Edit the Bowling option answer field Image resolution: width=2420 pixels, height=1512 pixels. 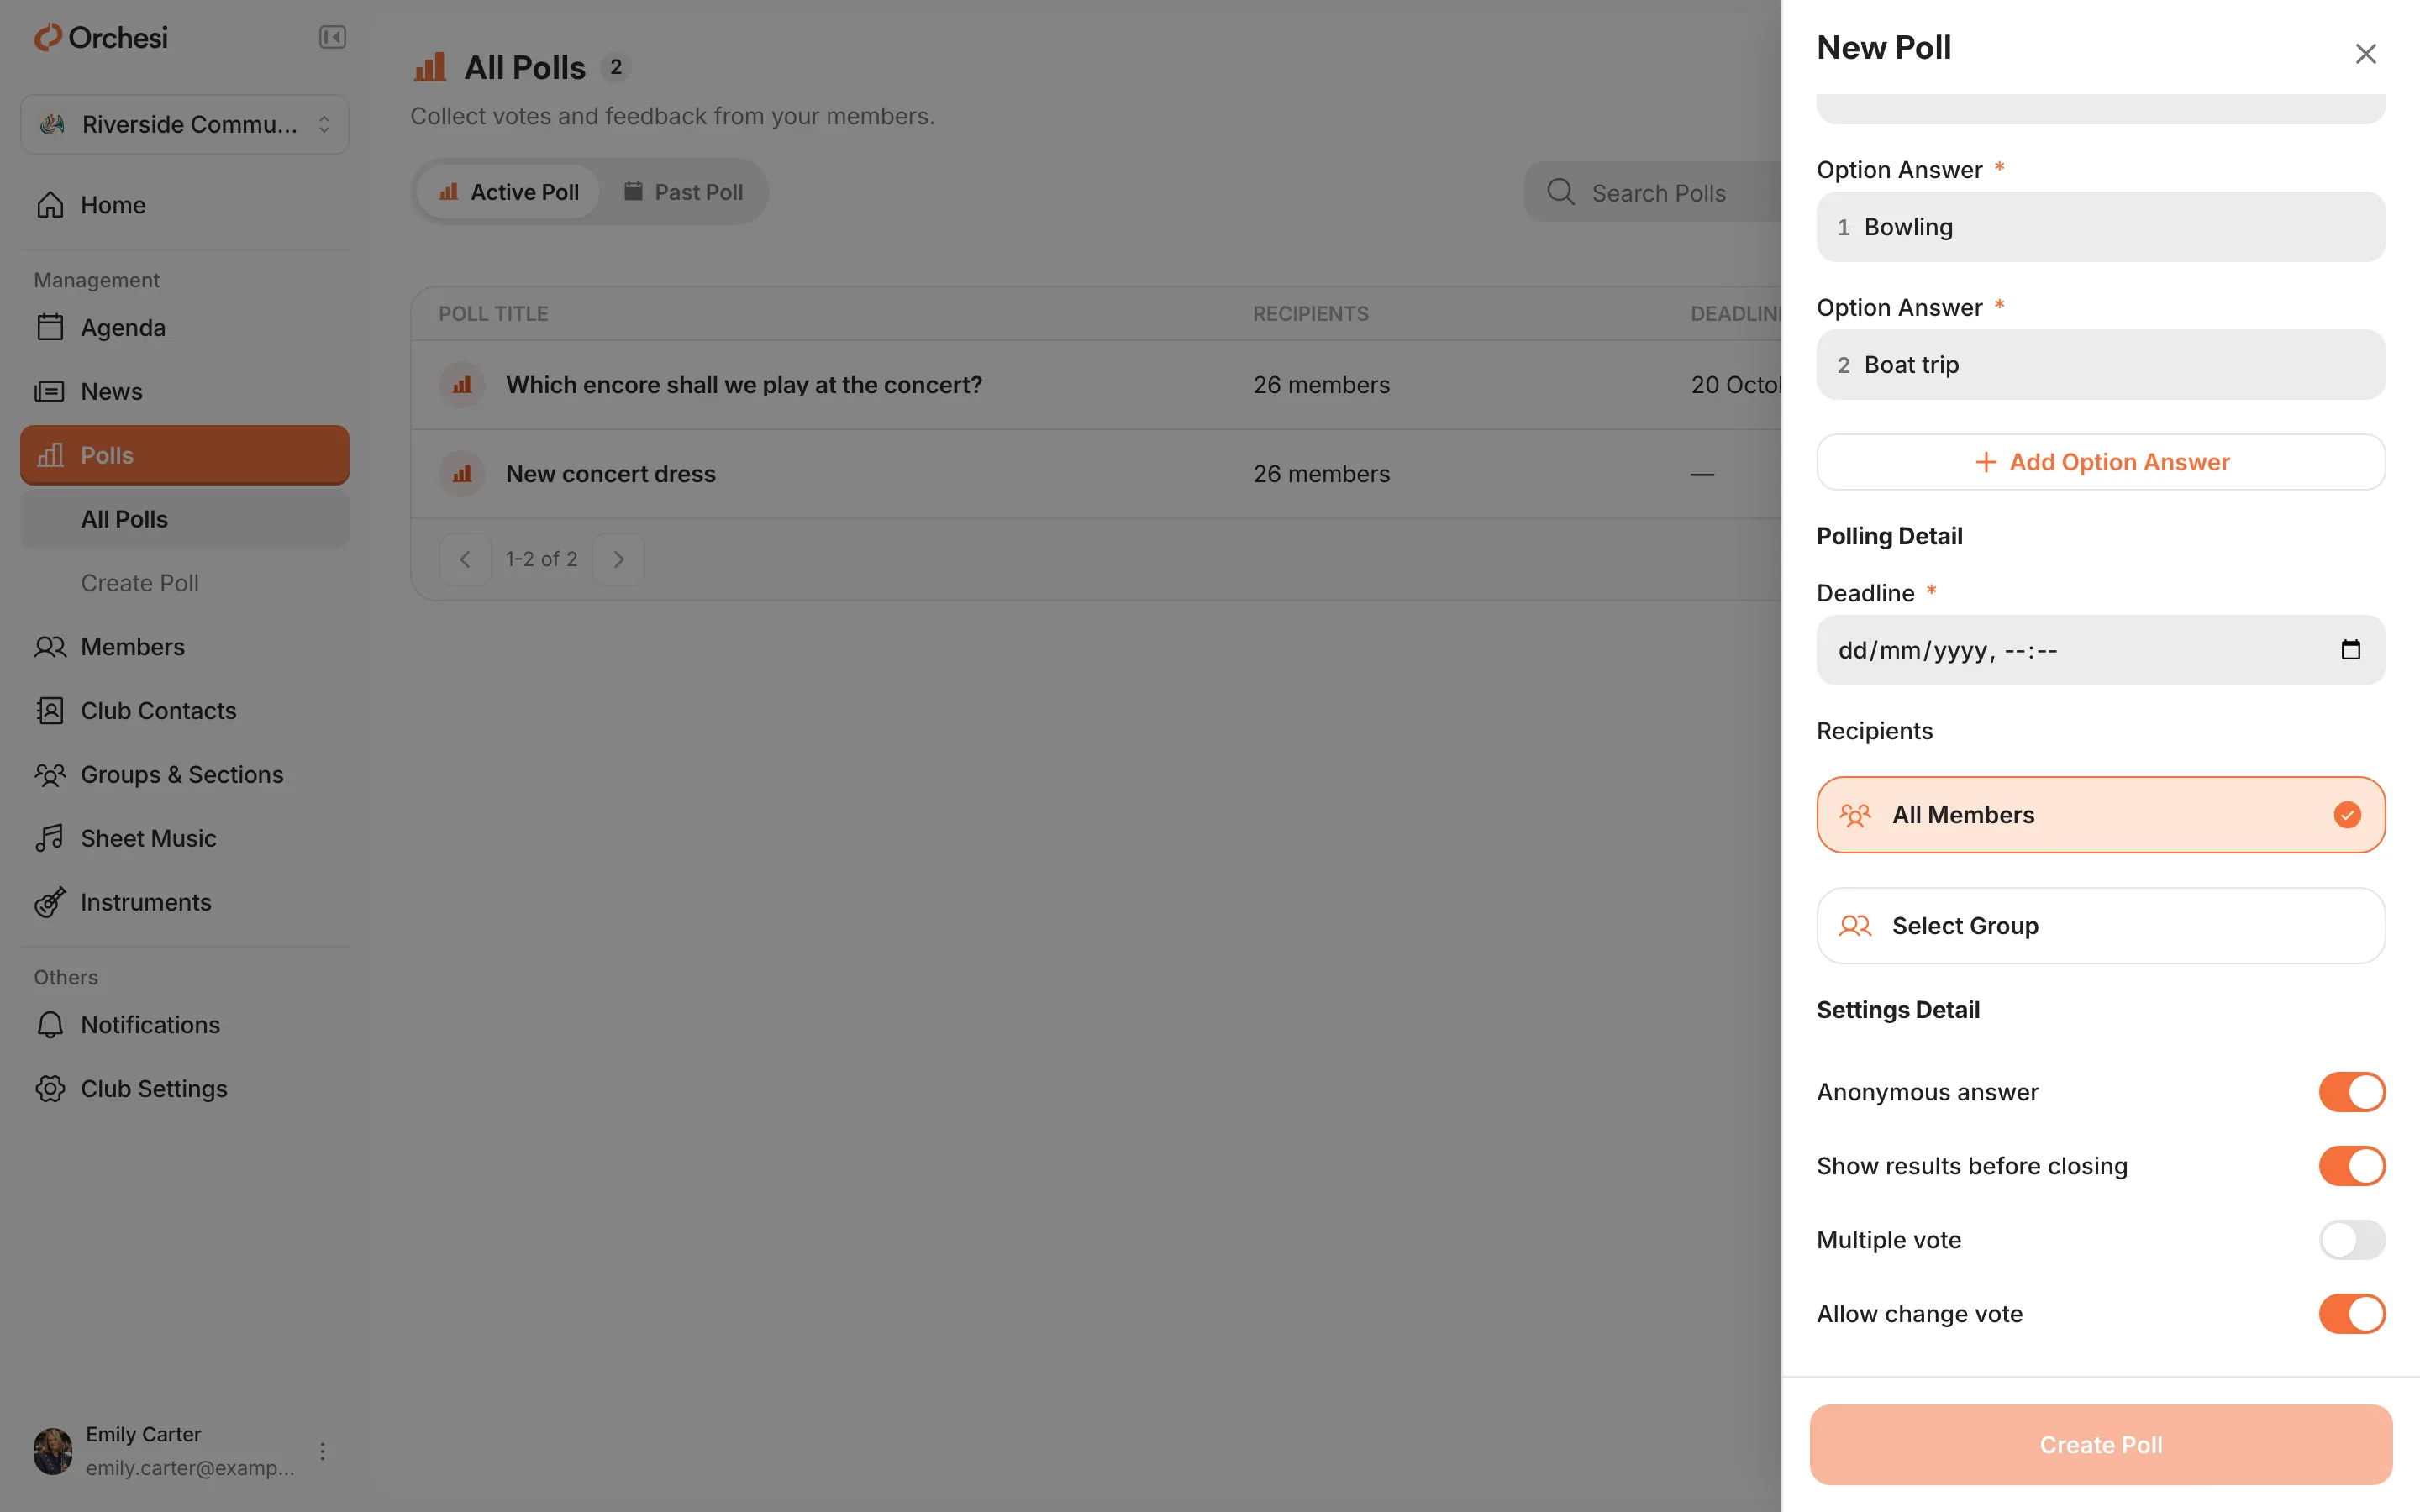pyautogui.click(x=2101, y=227)
